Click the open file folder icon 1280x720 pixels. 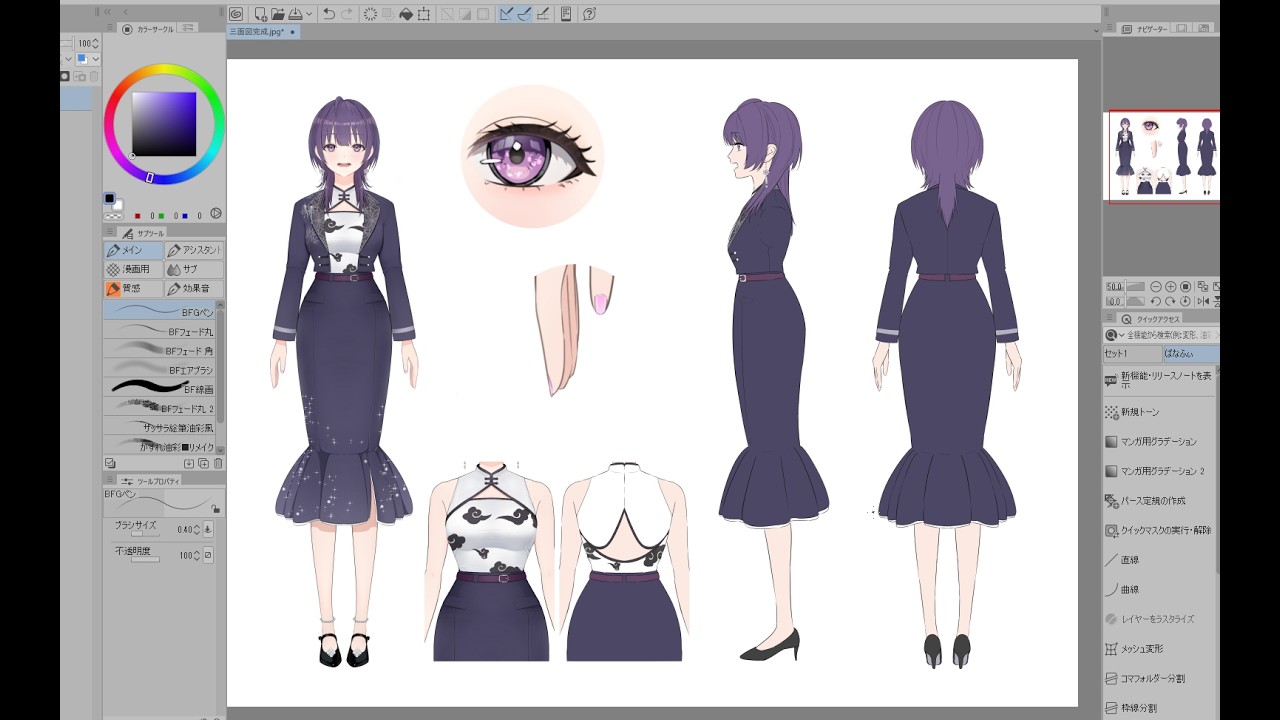[x=278, y=14]
